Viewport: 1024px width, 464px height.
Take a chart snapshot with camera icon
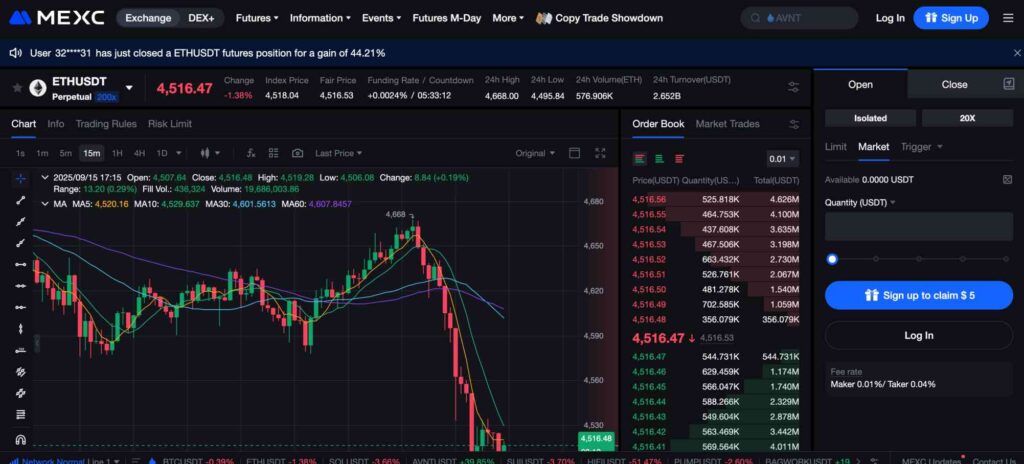pyautogui.click(x=297, y=153)
